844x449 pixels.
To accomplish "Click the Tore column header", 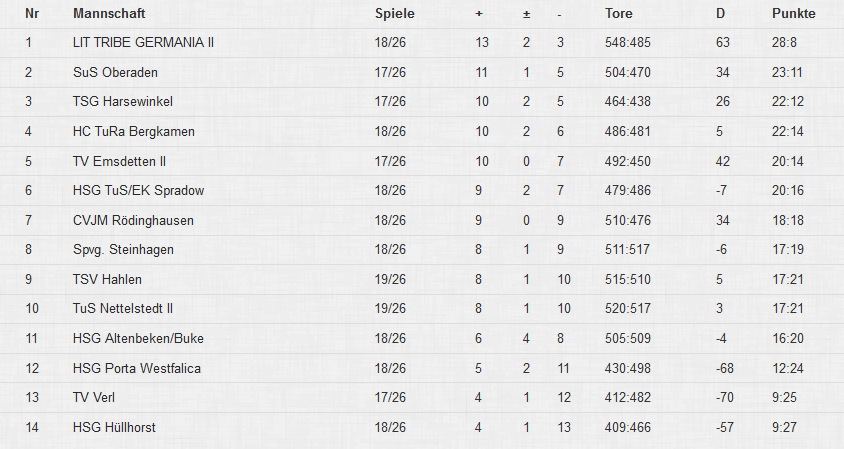I will 619,14.
